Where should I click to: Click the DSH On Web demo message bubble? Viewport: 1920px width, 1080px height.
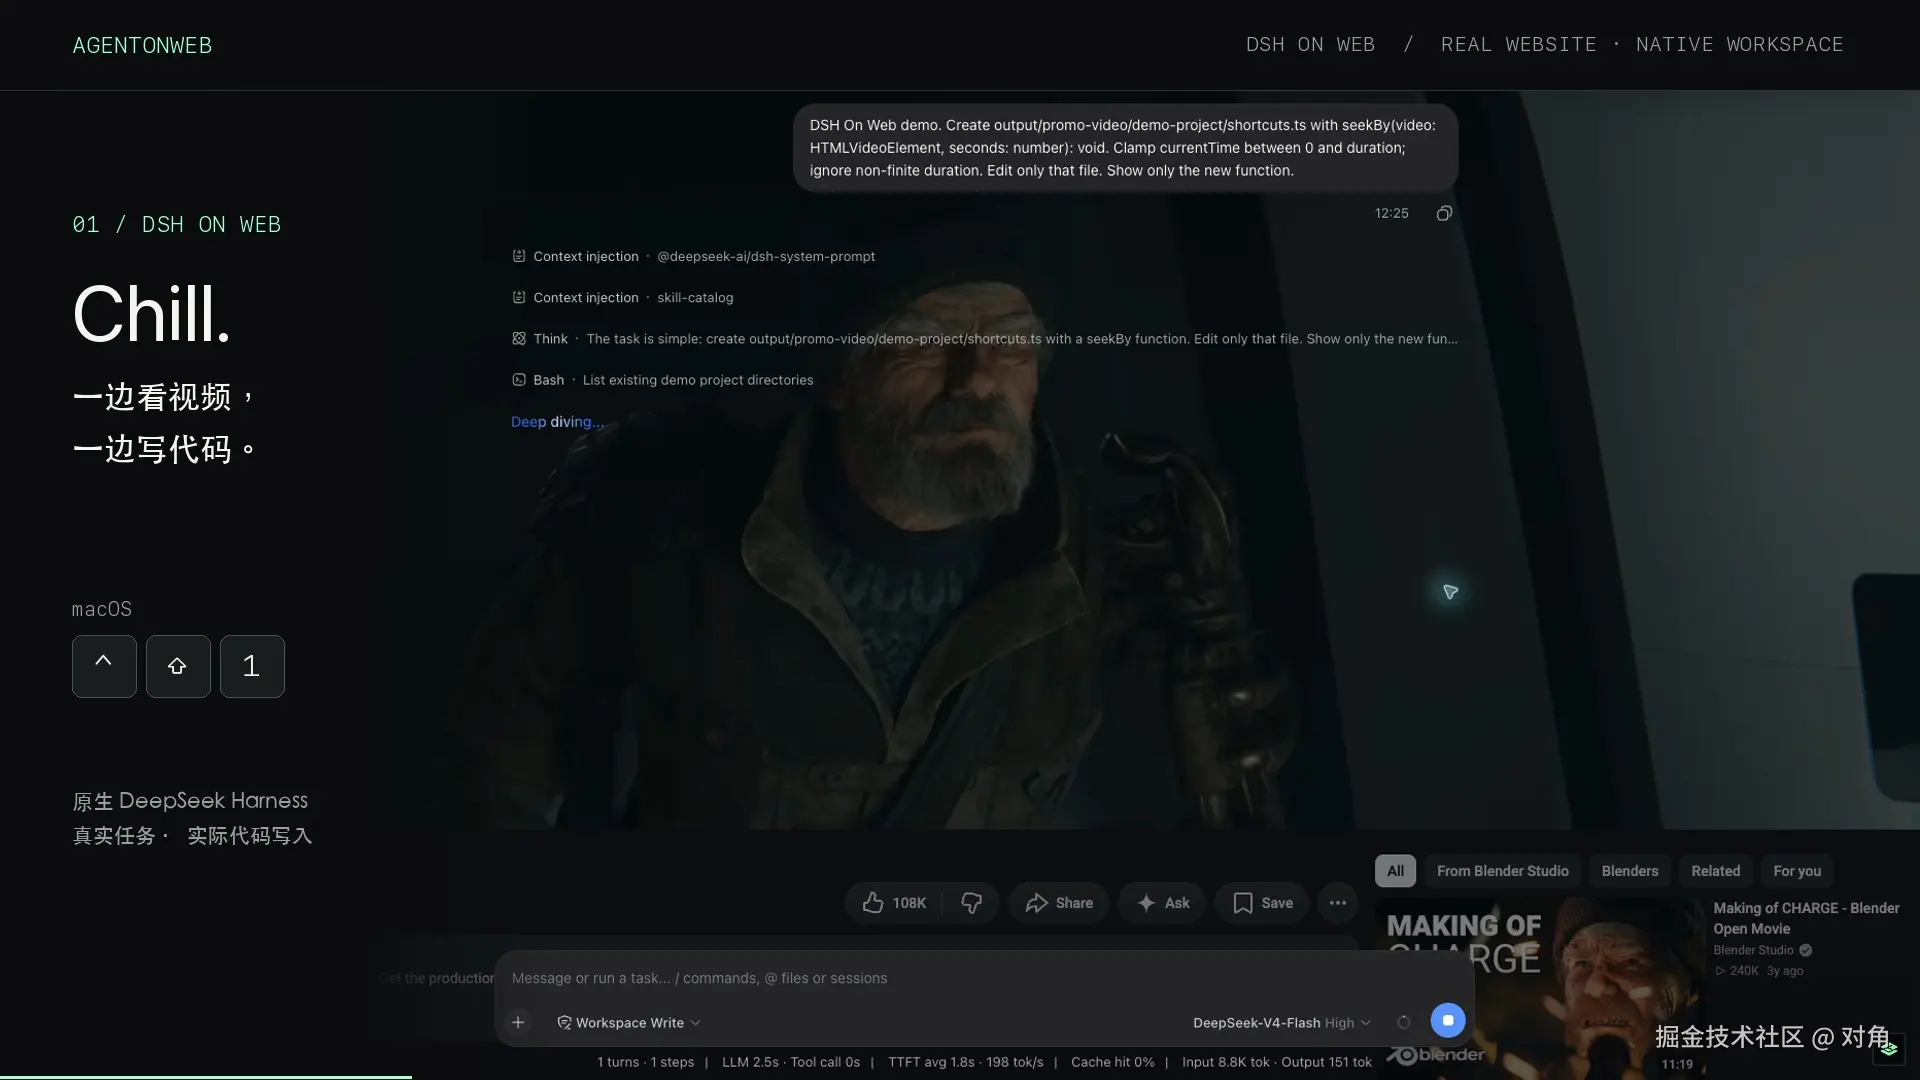[x=1125, y=148]
